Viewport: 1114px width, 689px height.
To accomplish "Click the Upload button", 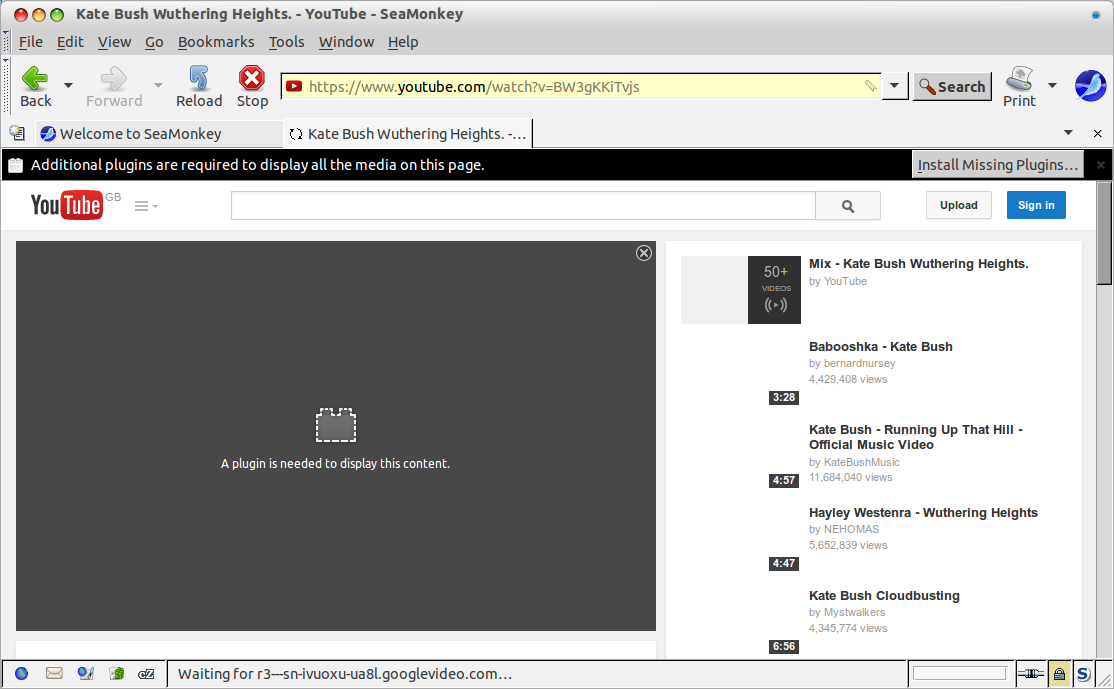I will [x=958, y=205].
